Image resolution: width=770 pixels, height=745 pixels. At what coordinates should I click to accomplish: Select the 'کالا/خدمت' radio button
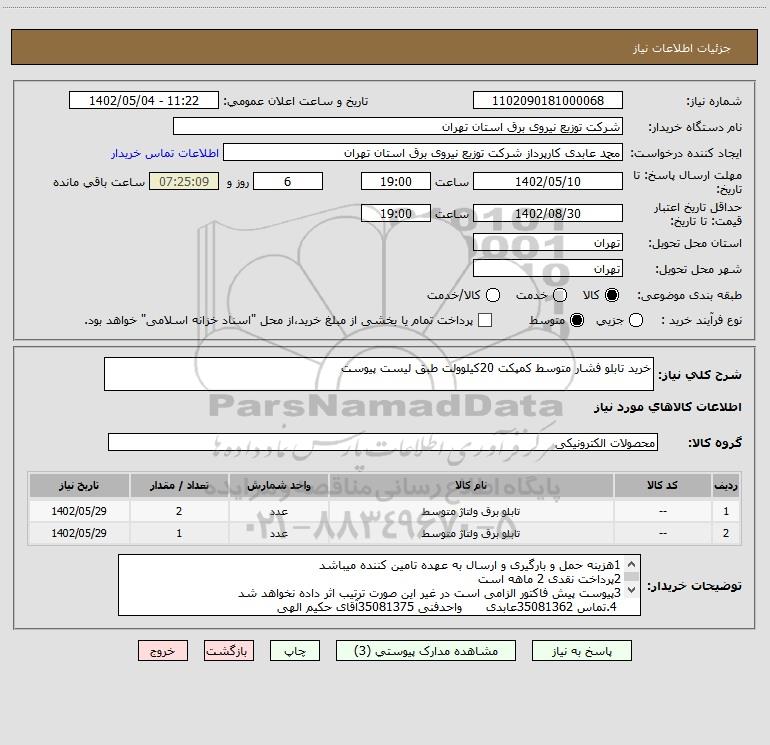(x=493, y=295)
